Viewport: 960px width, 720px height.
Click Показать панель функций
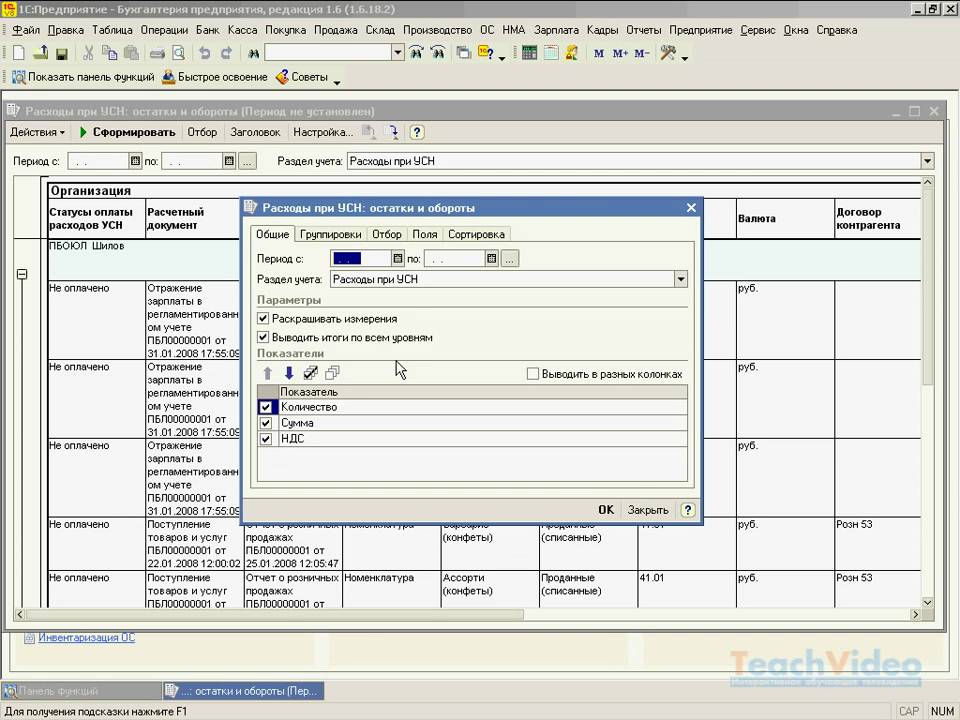pyautogui.click(x=84, y=77)
